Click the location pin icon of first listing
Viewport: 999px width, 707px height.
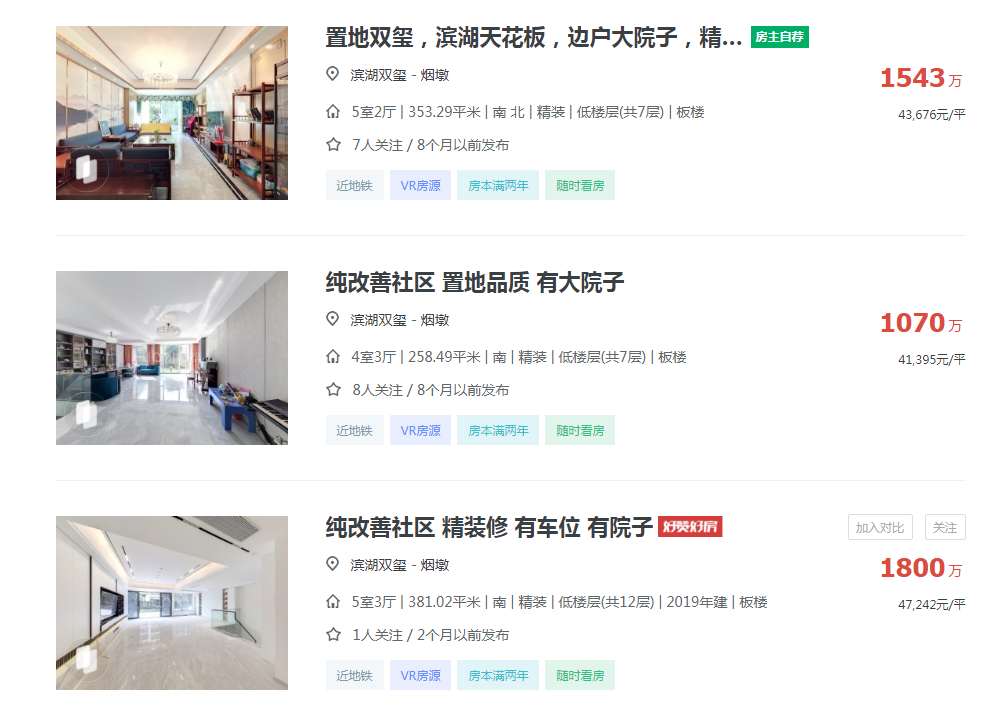(x=333, y=74)
